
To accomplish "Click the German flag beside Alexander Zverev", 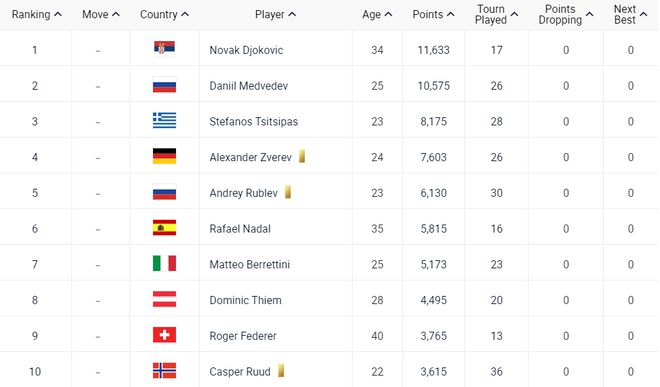I will click(x=164, y=156).
